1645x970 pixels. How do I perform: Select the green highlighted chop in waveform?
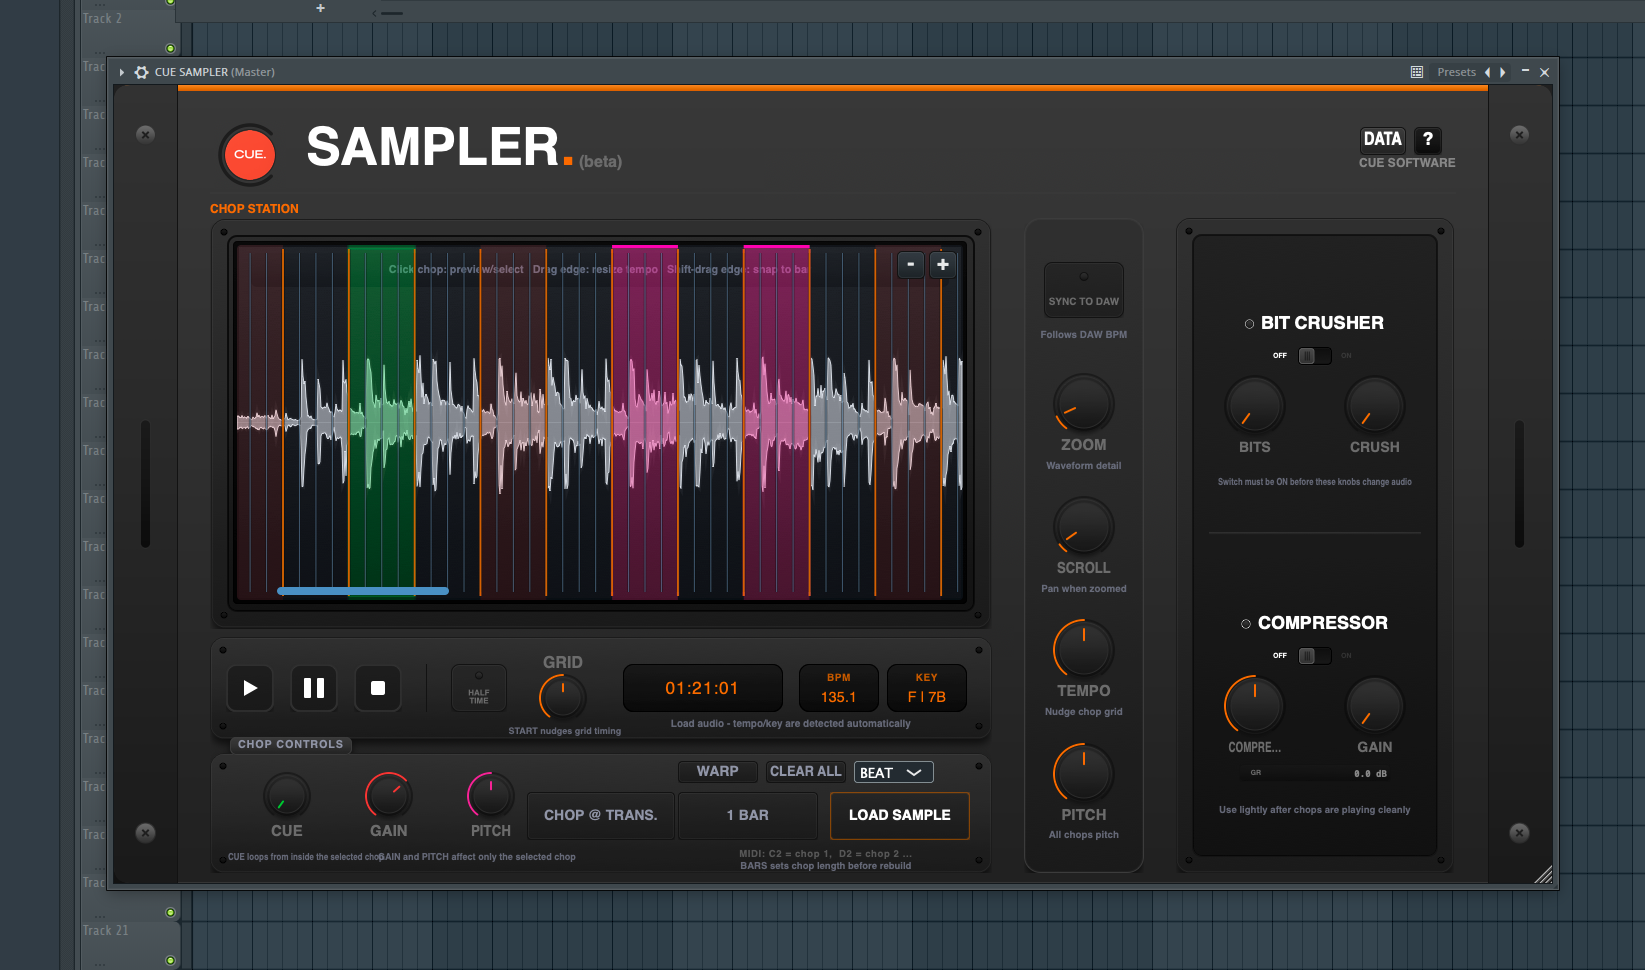[x=381, y=422]
